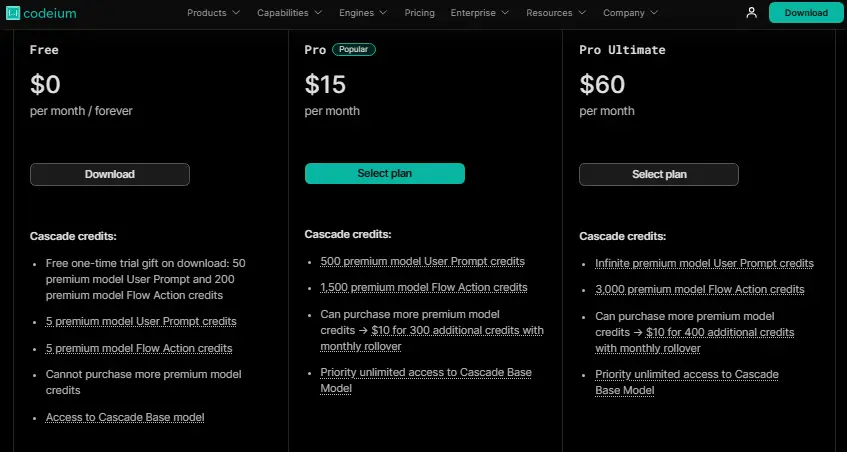Click '1,500 premium model Flow Action credits' link
The height and width of the screenshot is (452, 847).
coord(424,288)
